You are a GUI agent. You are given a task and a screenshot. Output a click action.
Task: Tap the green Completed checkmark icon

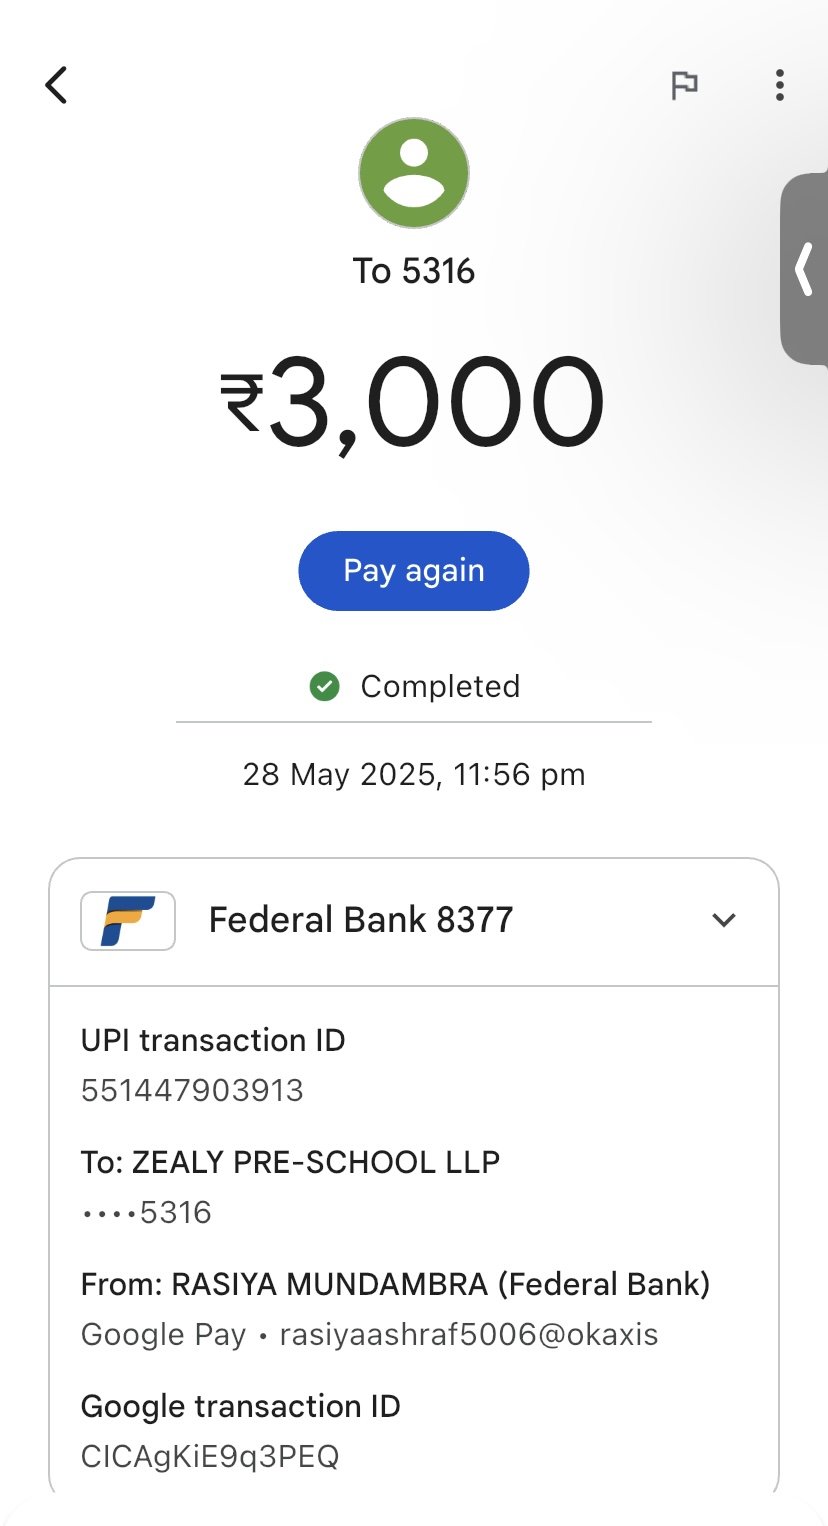coord(325,687)
